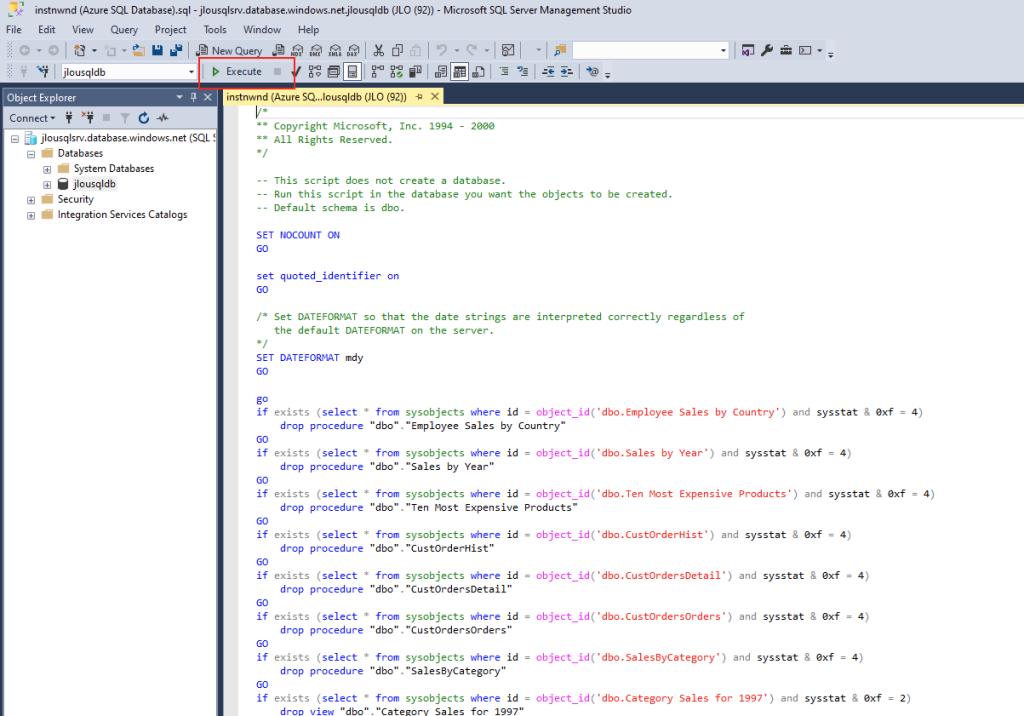The image size is (1024, 716).
Task: Select Integration Services Catalogs tree item
Action: (122, 214)
